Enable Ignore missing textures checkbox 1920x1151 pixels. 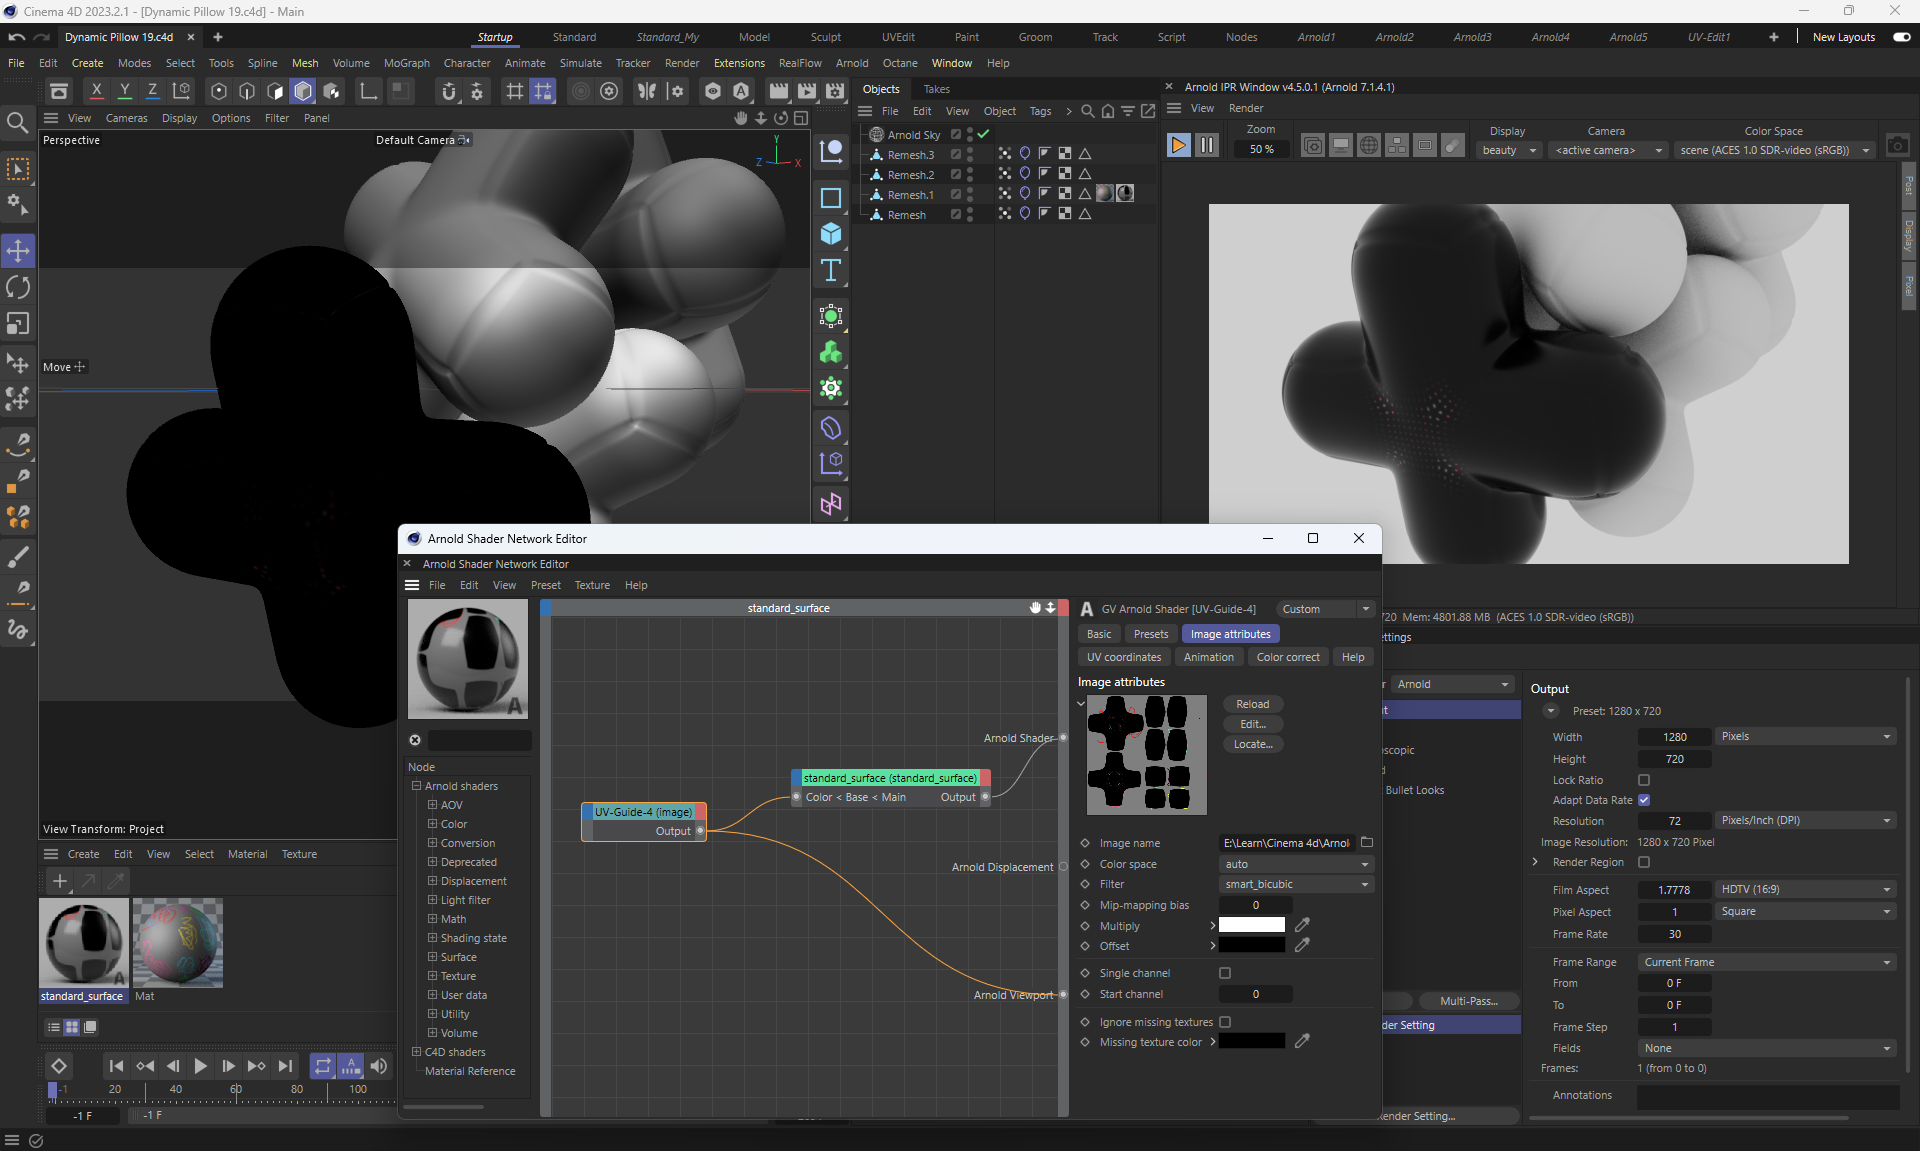[x=1225, y=1022]
